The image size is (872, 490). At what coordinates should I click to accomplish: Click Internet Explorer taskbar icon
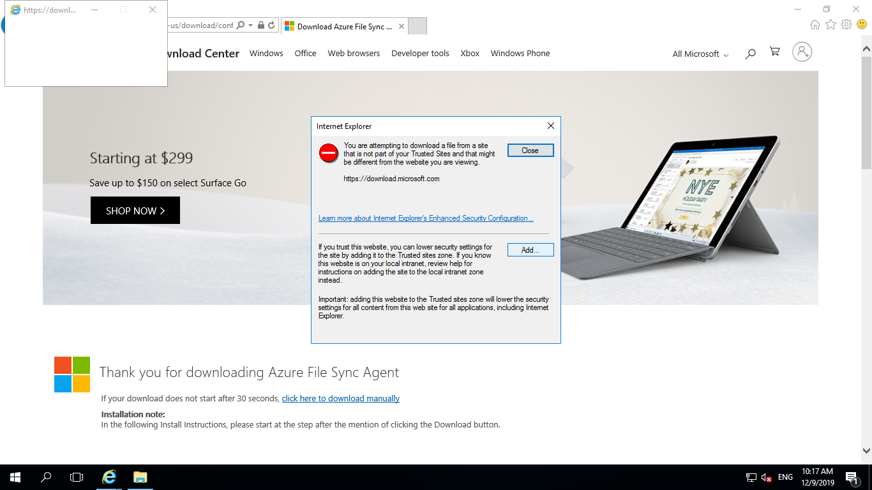click(x=109, y=477)
